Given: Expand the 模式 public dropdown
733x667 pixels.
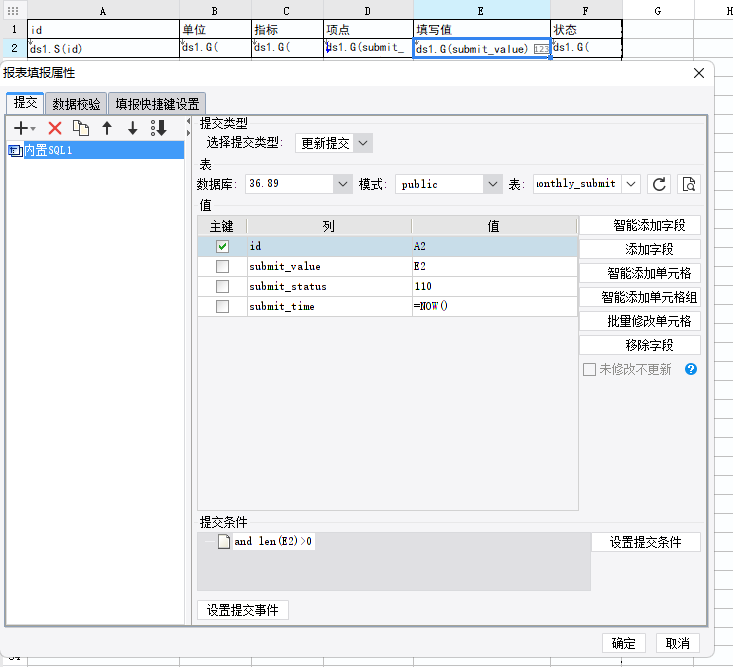Looking at the screenshot, I should (492, 184).
